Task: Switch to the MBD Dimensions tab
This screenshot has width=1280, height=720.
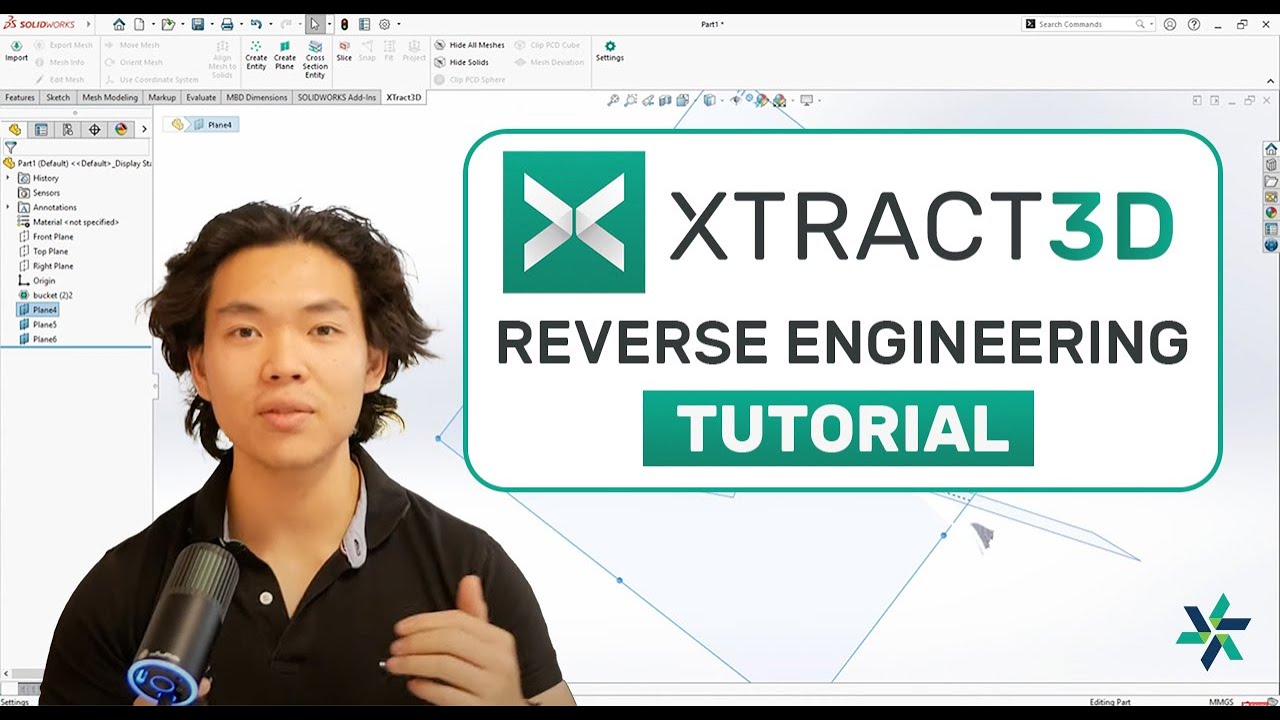Action: click(257, 97)
